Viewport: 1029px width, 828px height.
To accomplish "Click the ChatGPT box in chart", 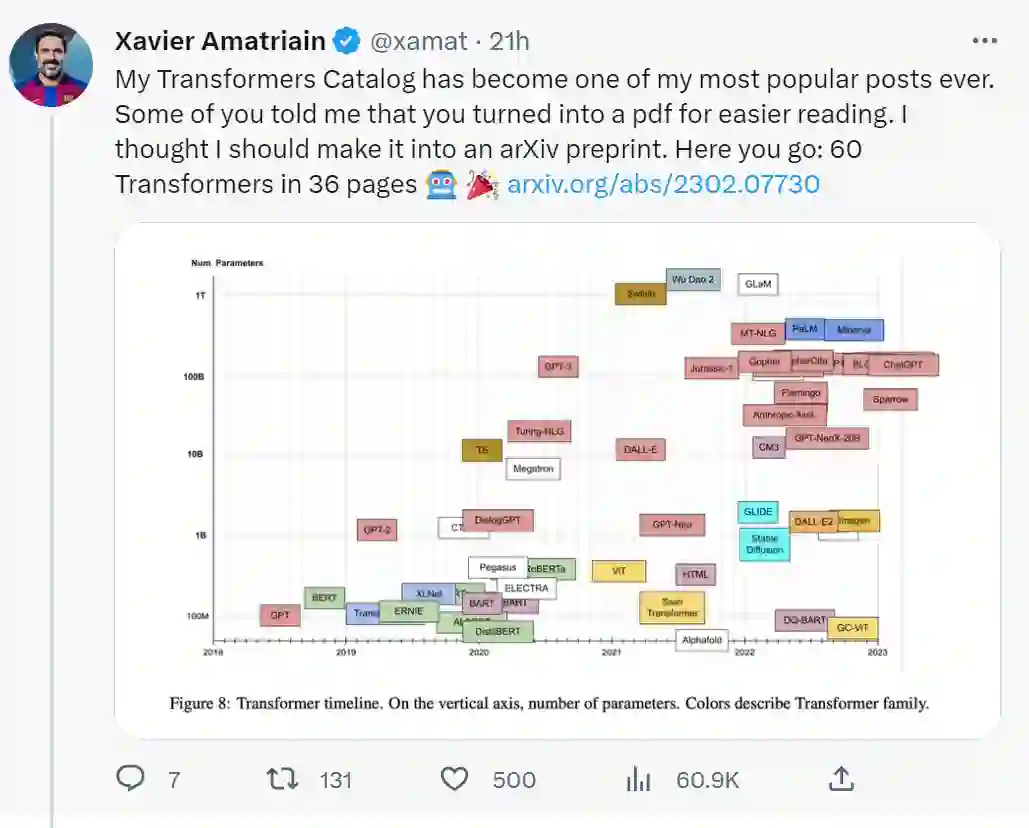I will tap(903, 365).
